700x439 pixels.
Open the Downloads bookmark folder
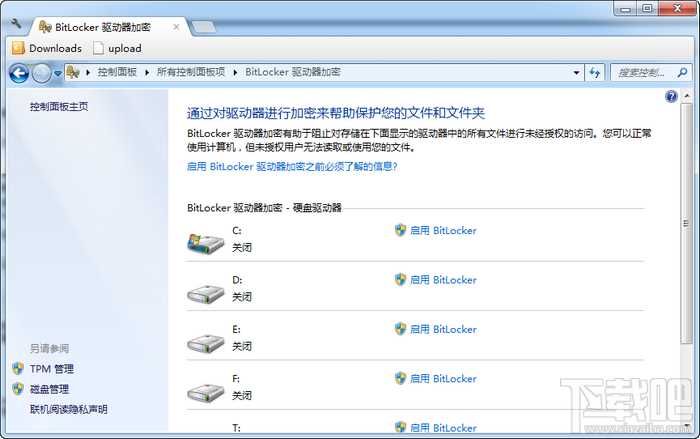tap(47, 48)
